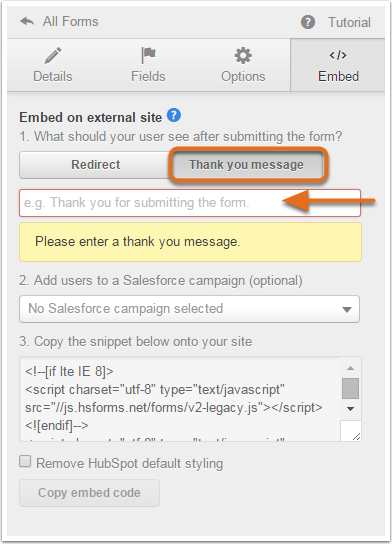The image size is (392, 544).
Task: Click the snippet box scroll down arrow
Action: tap(350, 409)
